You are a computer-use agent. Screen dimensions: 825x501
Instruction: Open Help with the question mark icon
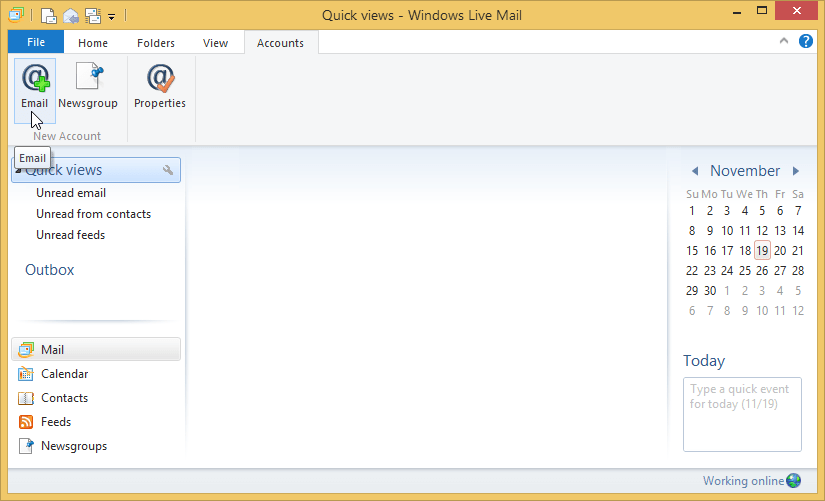point(806,41)
